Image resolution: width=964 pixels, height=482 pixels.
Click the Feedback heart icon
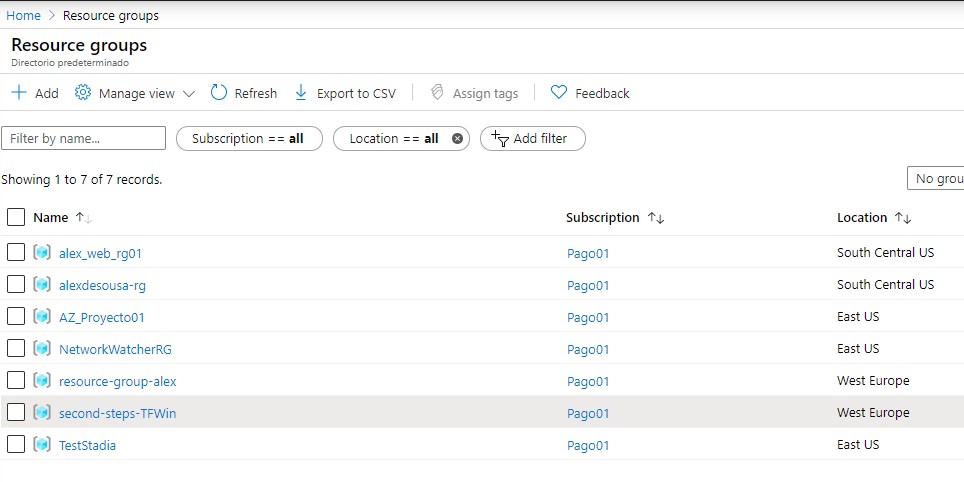pos(559,93)
